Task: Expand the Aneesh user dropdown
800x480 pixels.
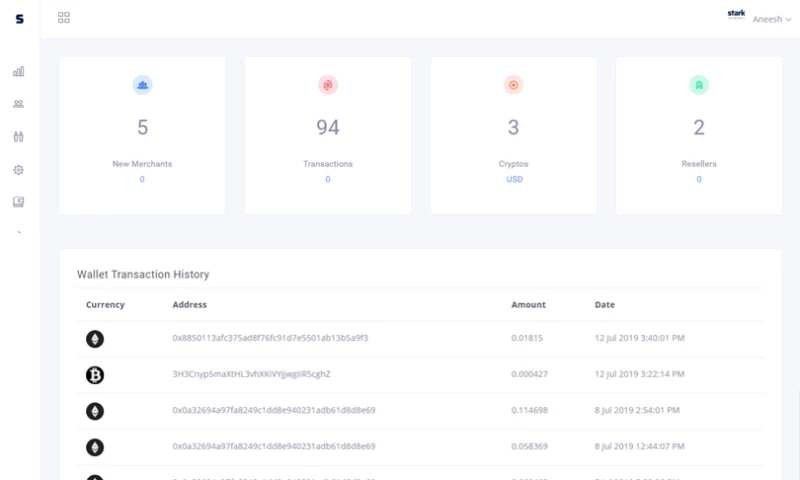Action: [772, 19]
